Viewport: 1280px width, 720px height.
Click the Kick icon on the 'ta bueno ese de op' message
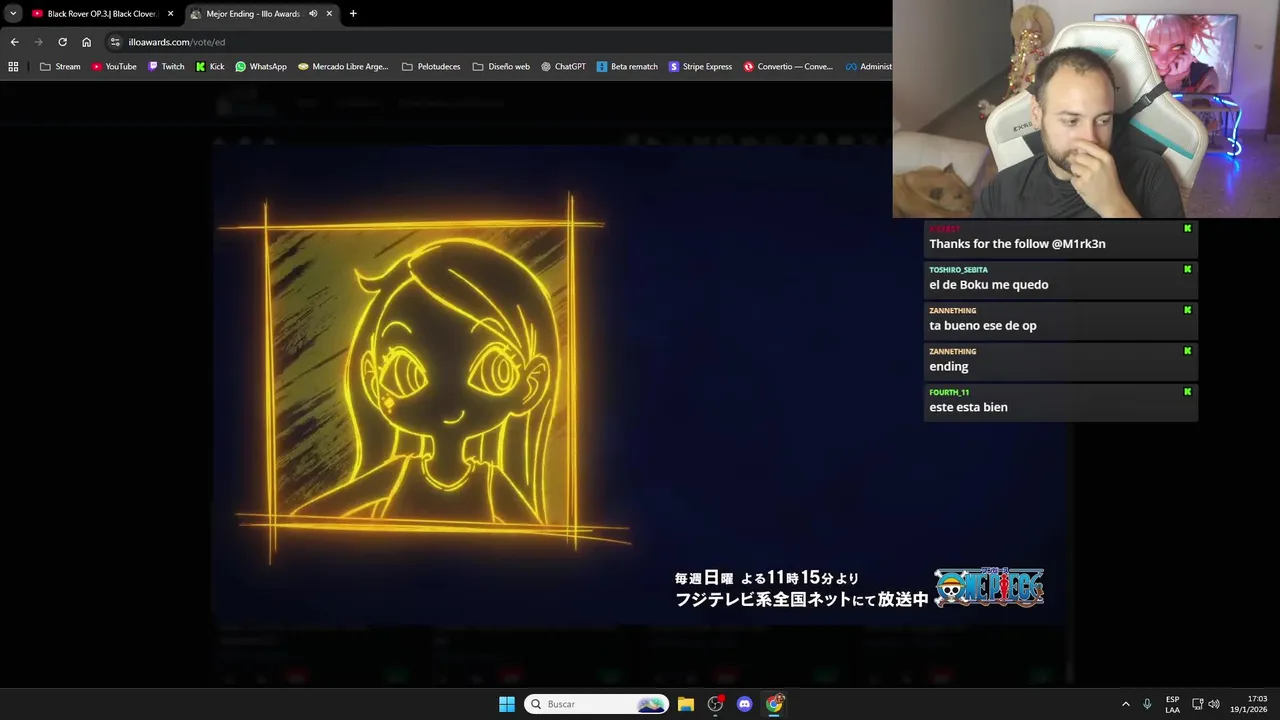1187,311
